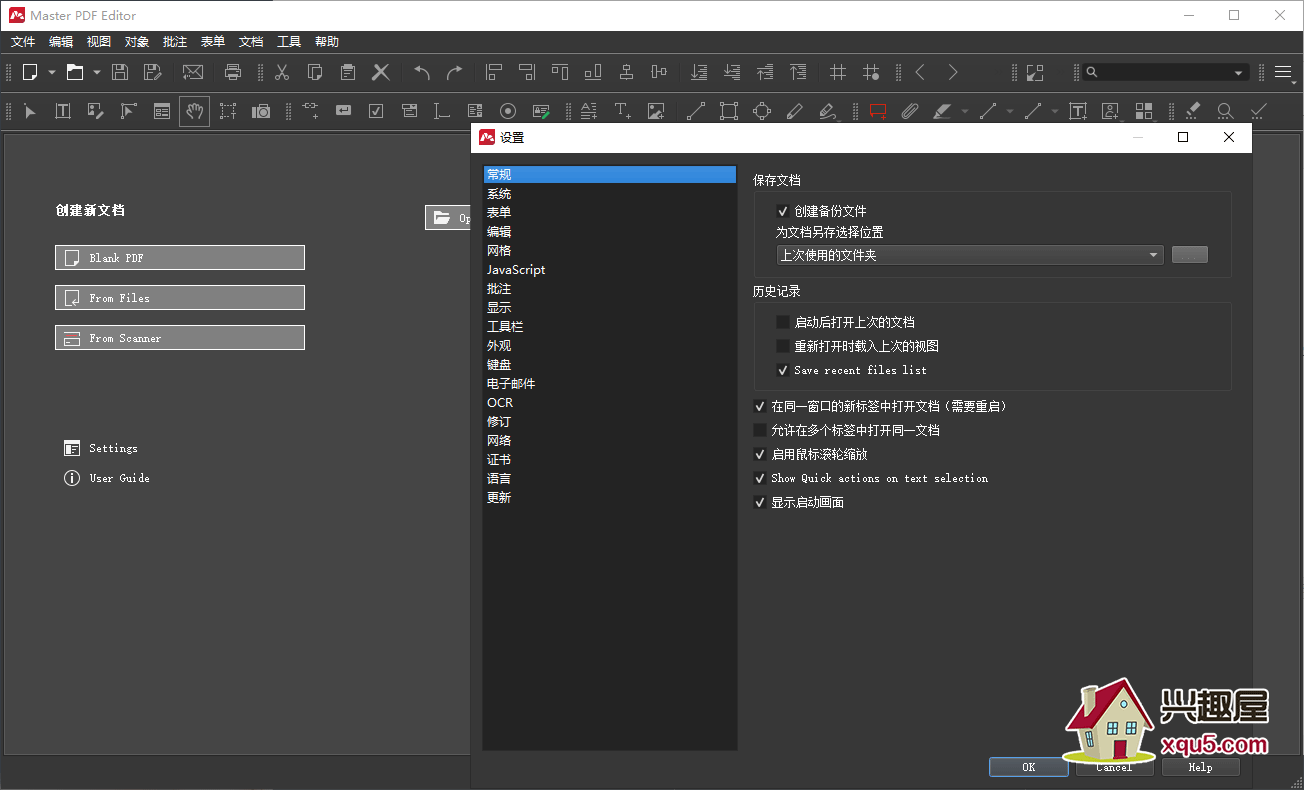The width and height of the screenshot is (1304, 790).
Task: Toggle Show Quick actions on text selection
Action: (x=759, y=478)
